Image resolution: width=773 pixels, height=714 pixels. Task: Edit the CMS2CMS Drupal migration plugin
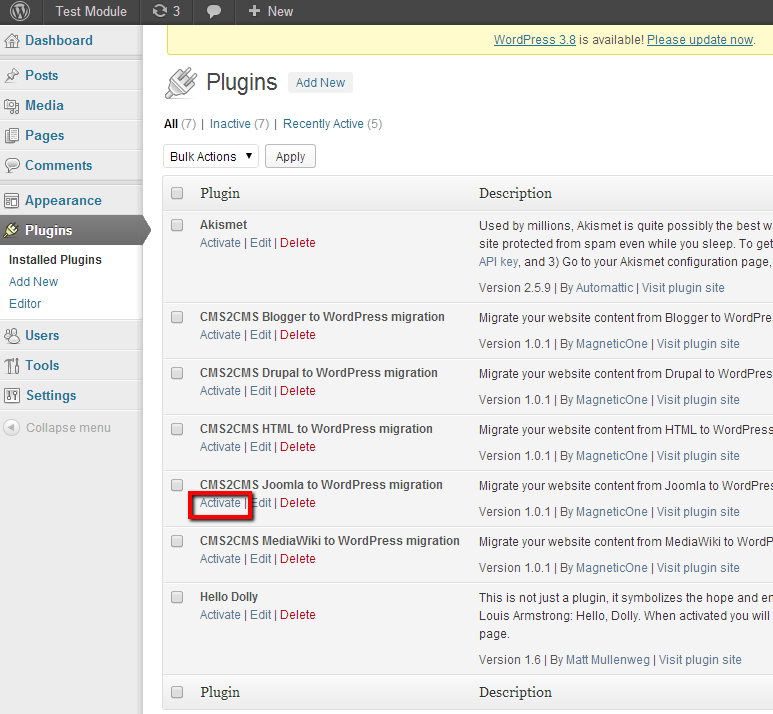point(261,391)
